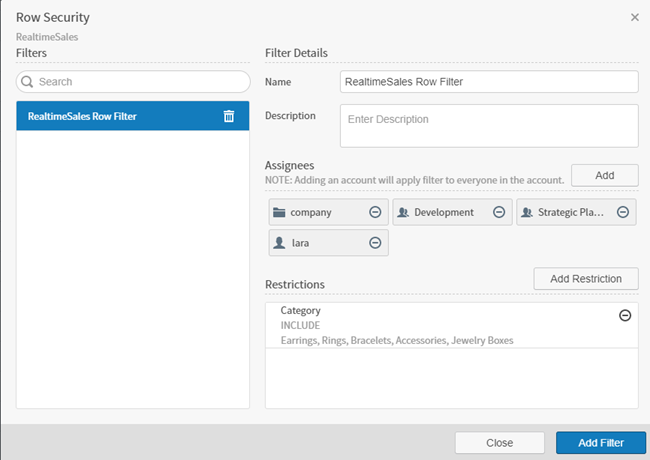Remove the Category restriction
650x460 pixels.
tap(625, 315)
